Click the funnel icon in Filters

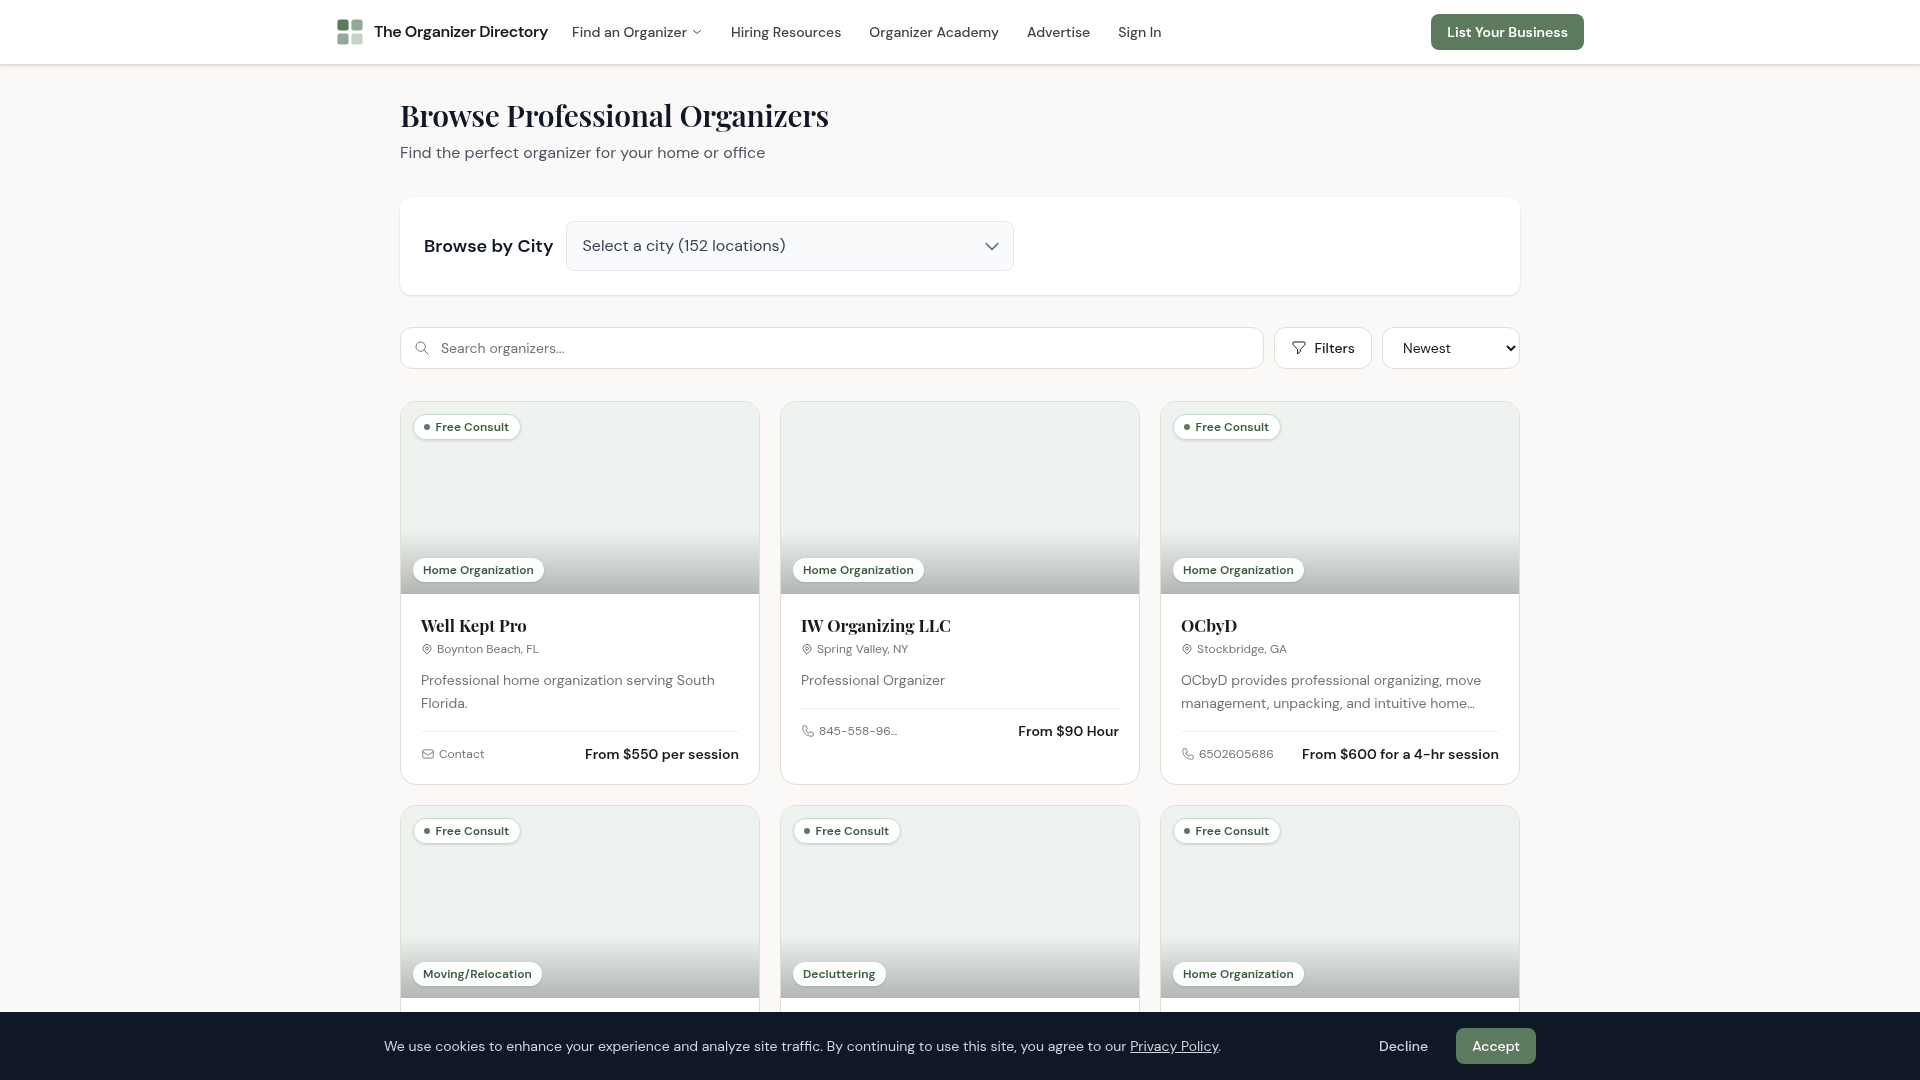1299,348
